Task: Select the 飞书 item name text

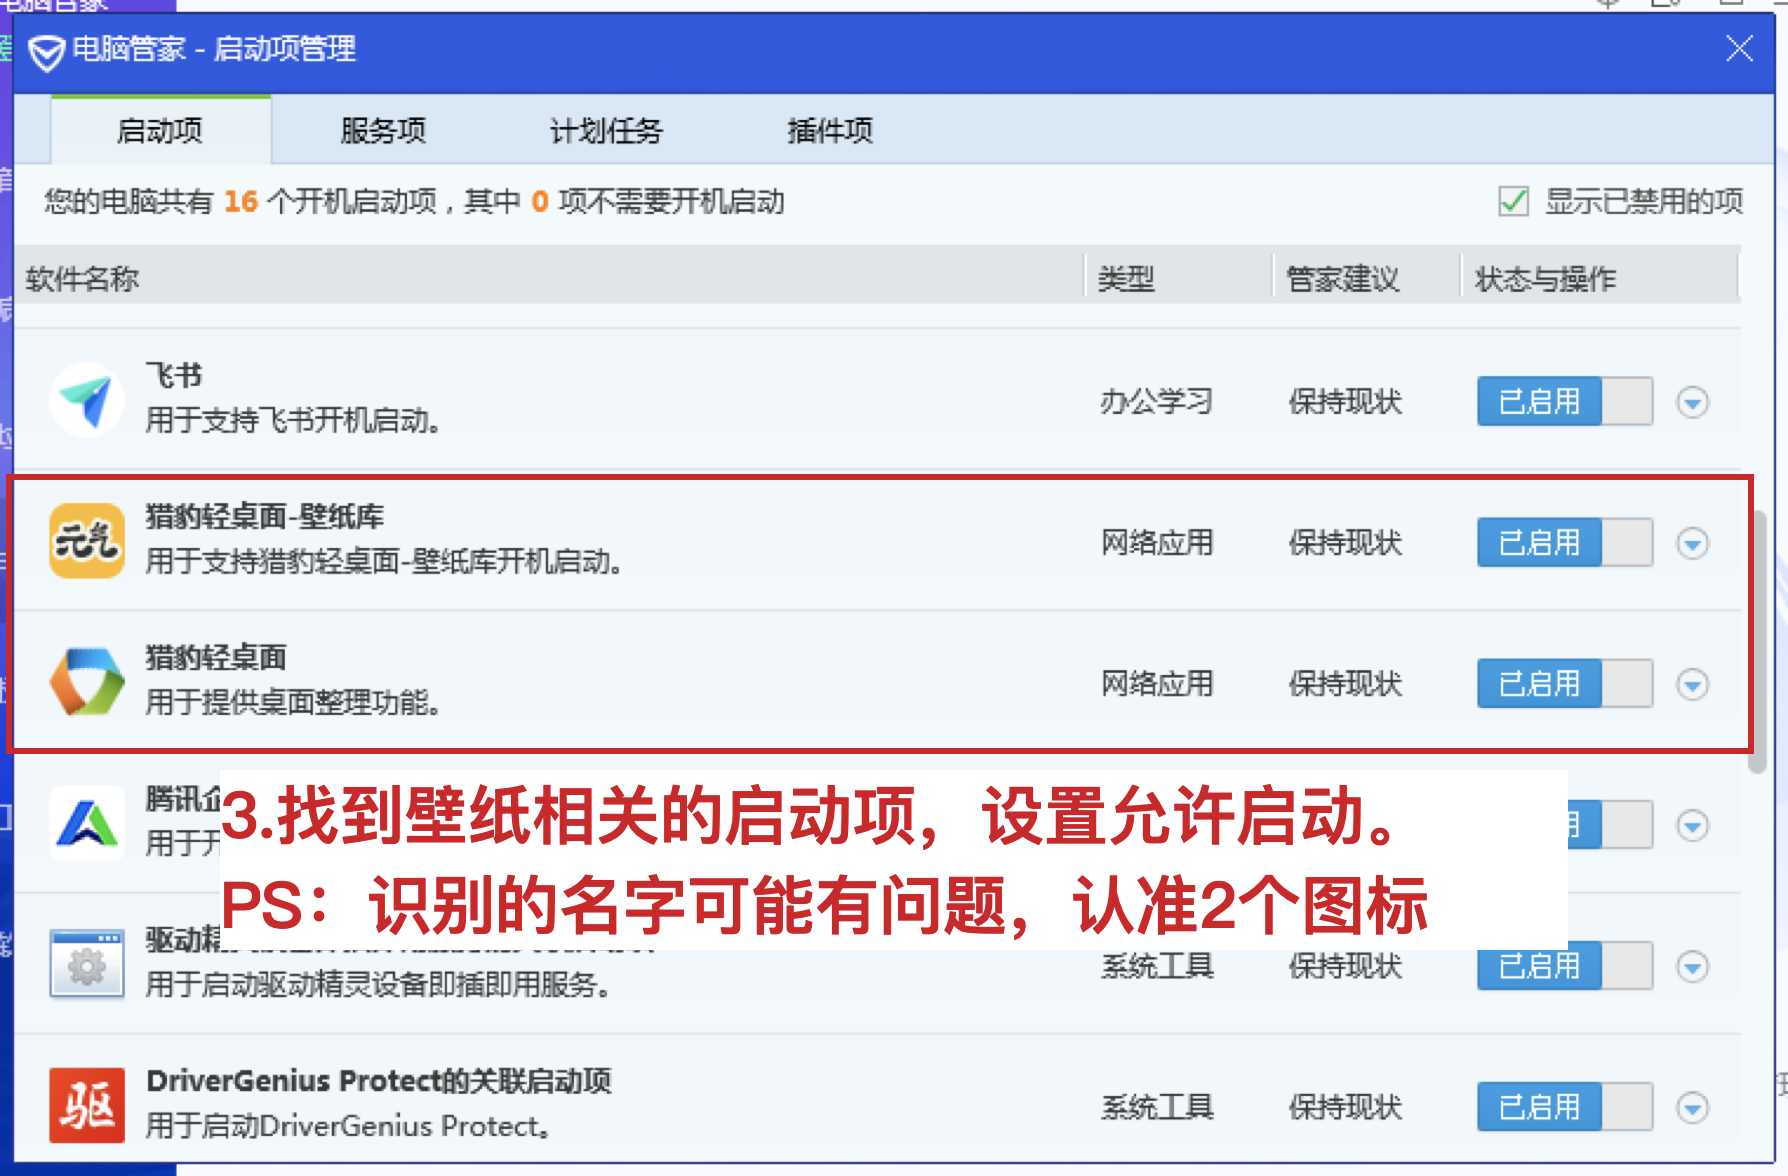Action: [x=174, y=375]
